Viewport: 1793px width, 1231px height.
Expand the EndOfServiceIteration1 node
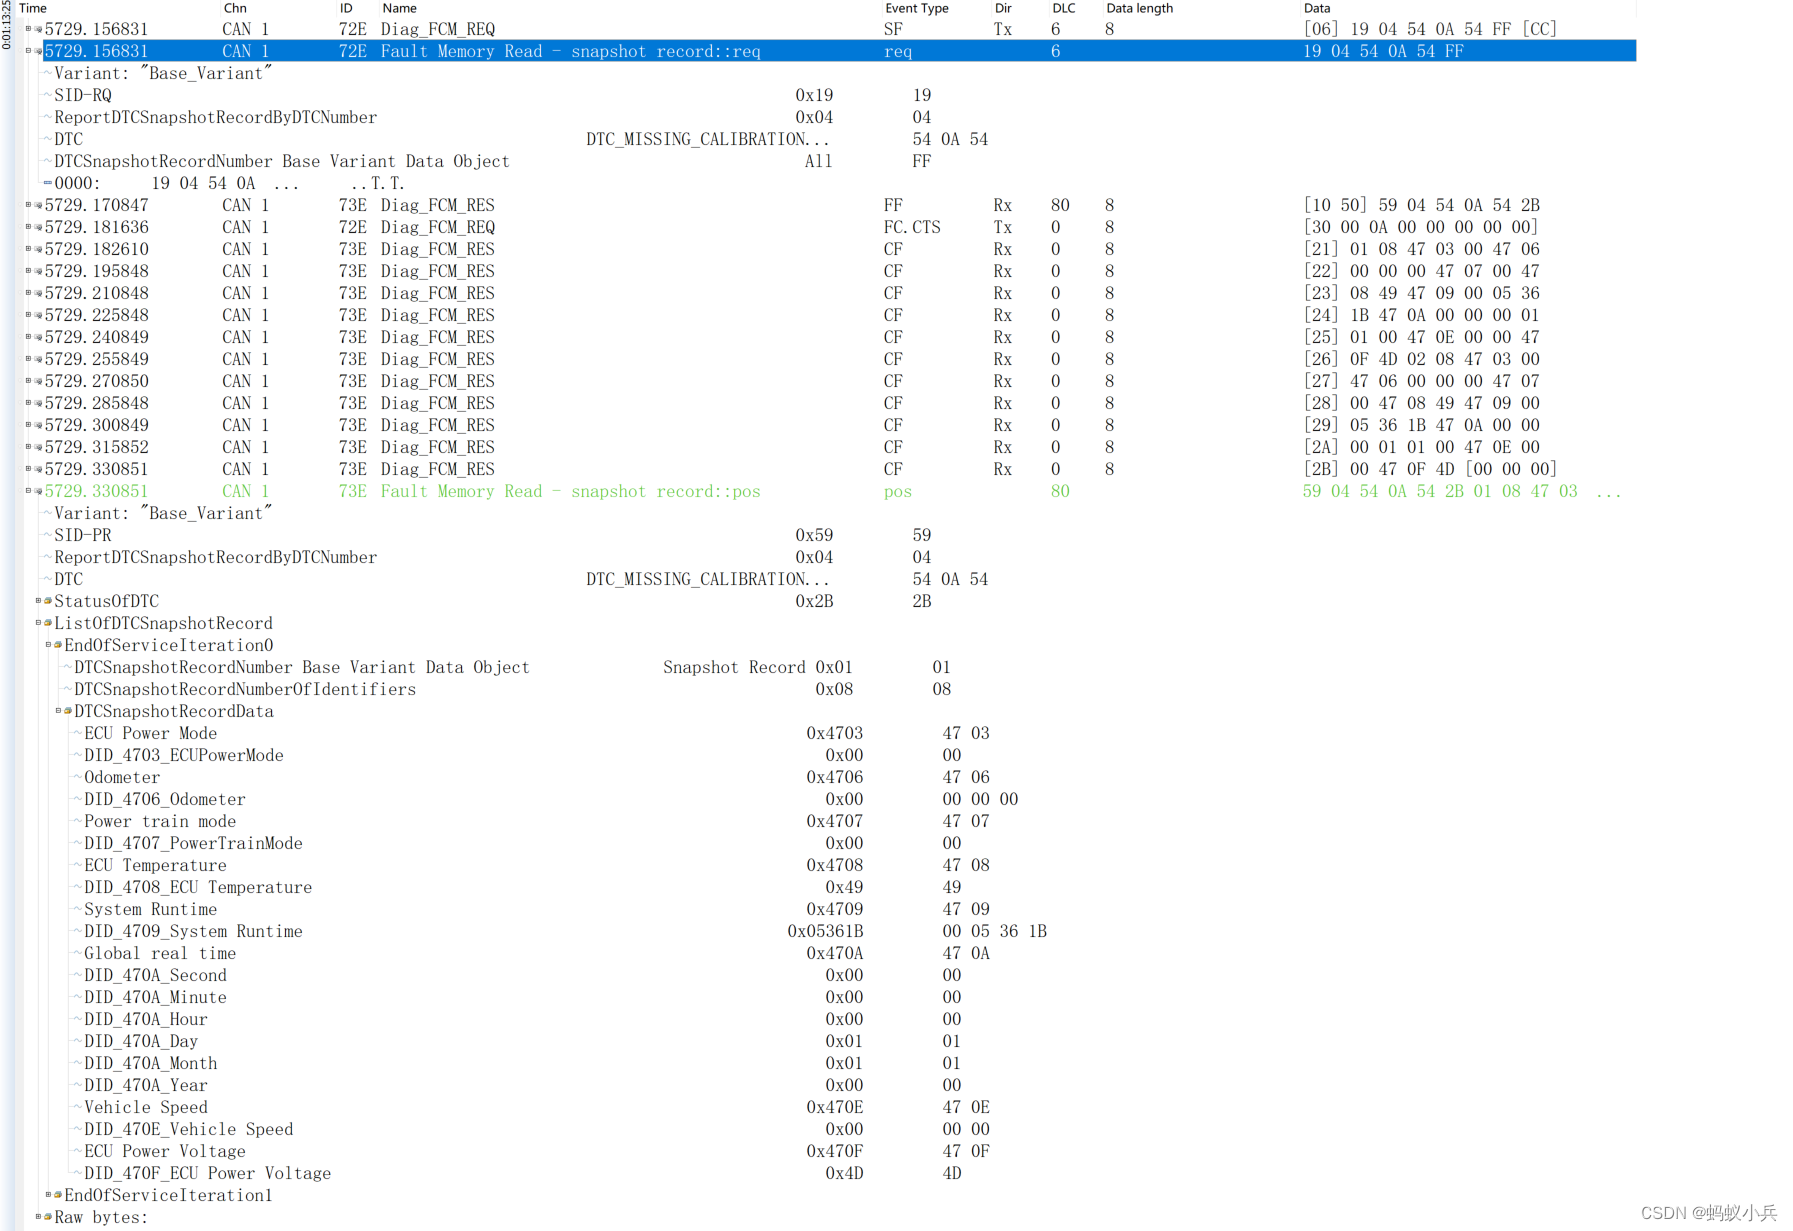click(48, 1195)
